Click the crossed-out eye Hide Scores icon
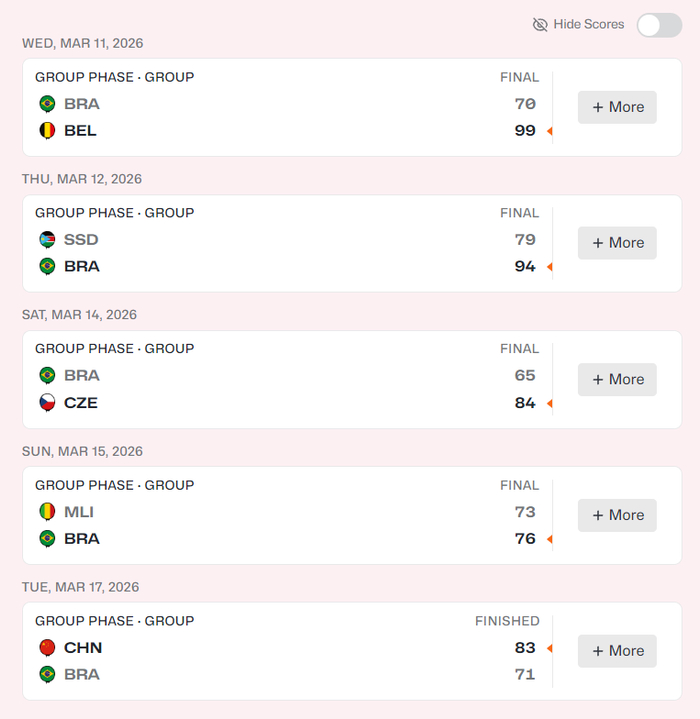 [x=540, y=24]
